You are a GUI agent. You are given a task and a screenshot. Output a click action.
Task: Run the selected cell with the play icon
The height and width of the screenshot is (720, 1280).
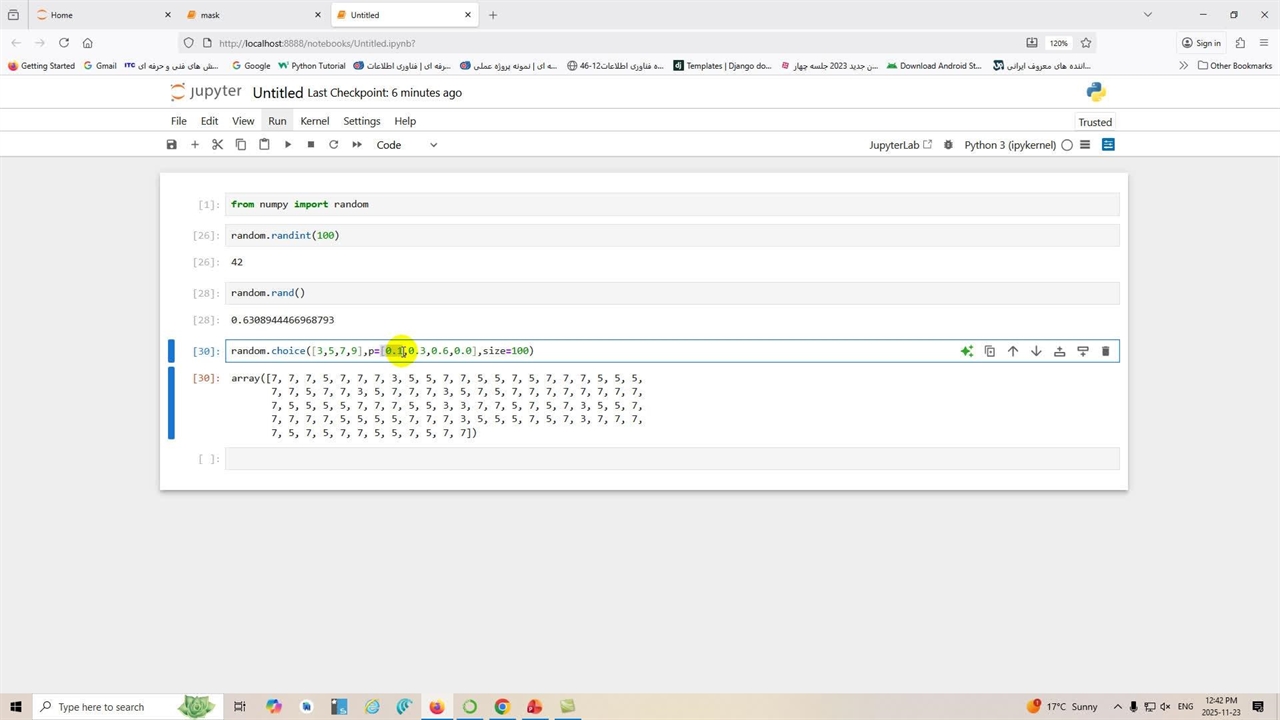point(288,145)
